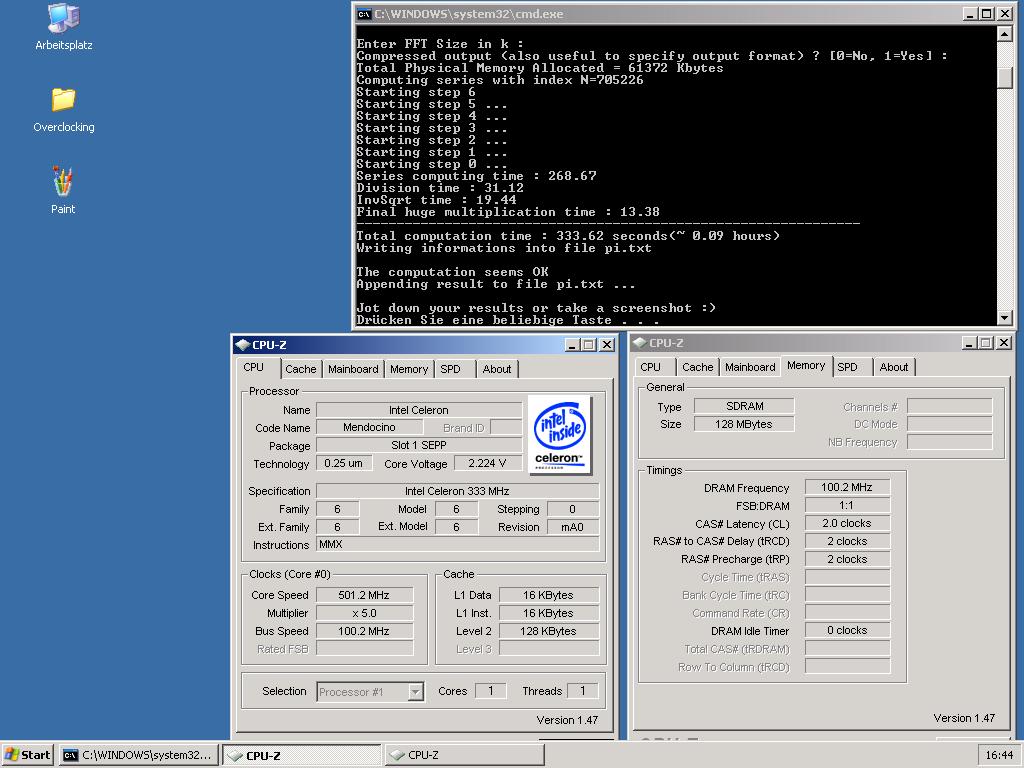Activate the second CPU-Z taskbar button
The image size is (1024, 768).
(x=464, y=755)
